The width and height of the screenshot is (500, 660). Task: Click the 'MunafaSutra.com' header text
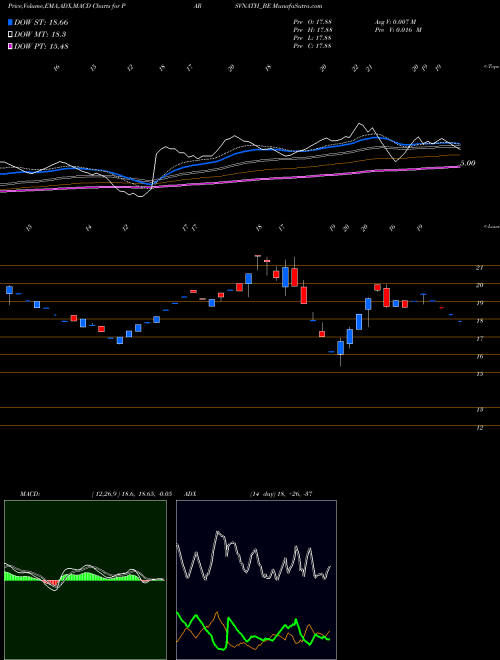[x=298, y=6]
